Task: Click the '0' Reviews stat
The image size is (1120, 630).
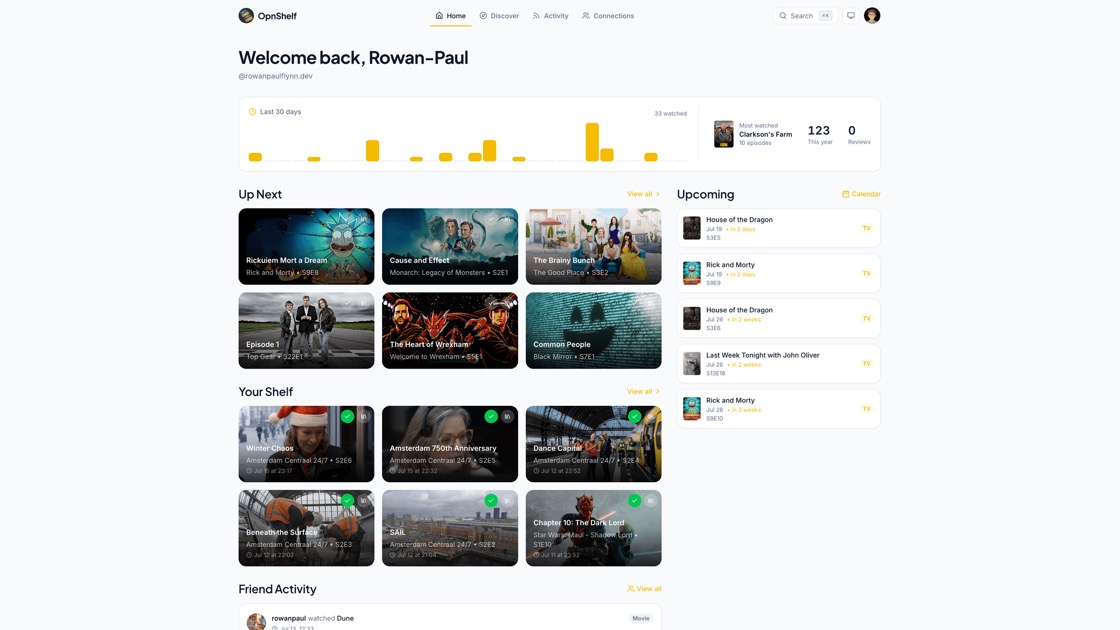Action: pyautogui.click(x=851, y=131)
